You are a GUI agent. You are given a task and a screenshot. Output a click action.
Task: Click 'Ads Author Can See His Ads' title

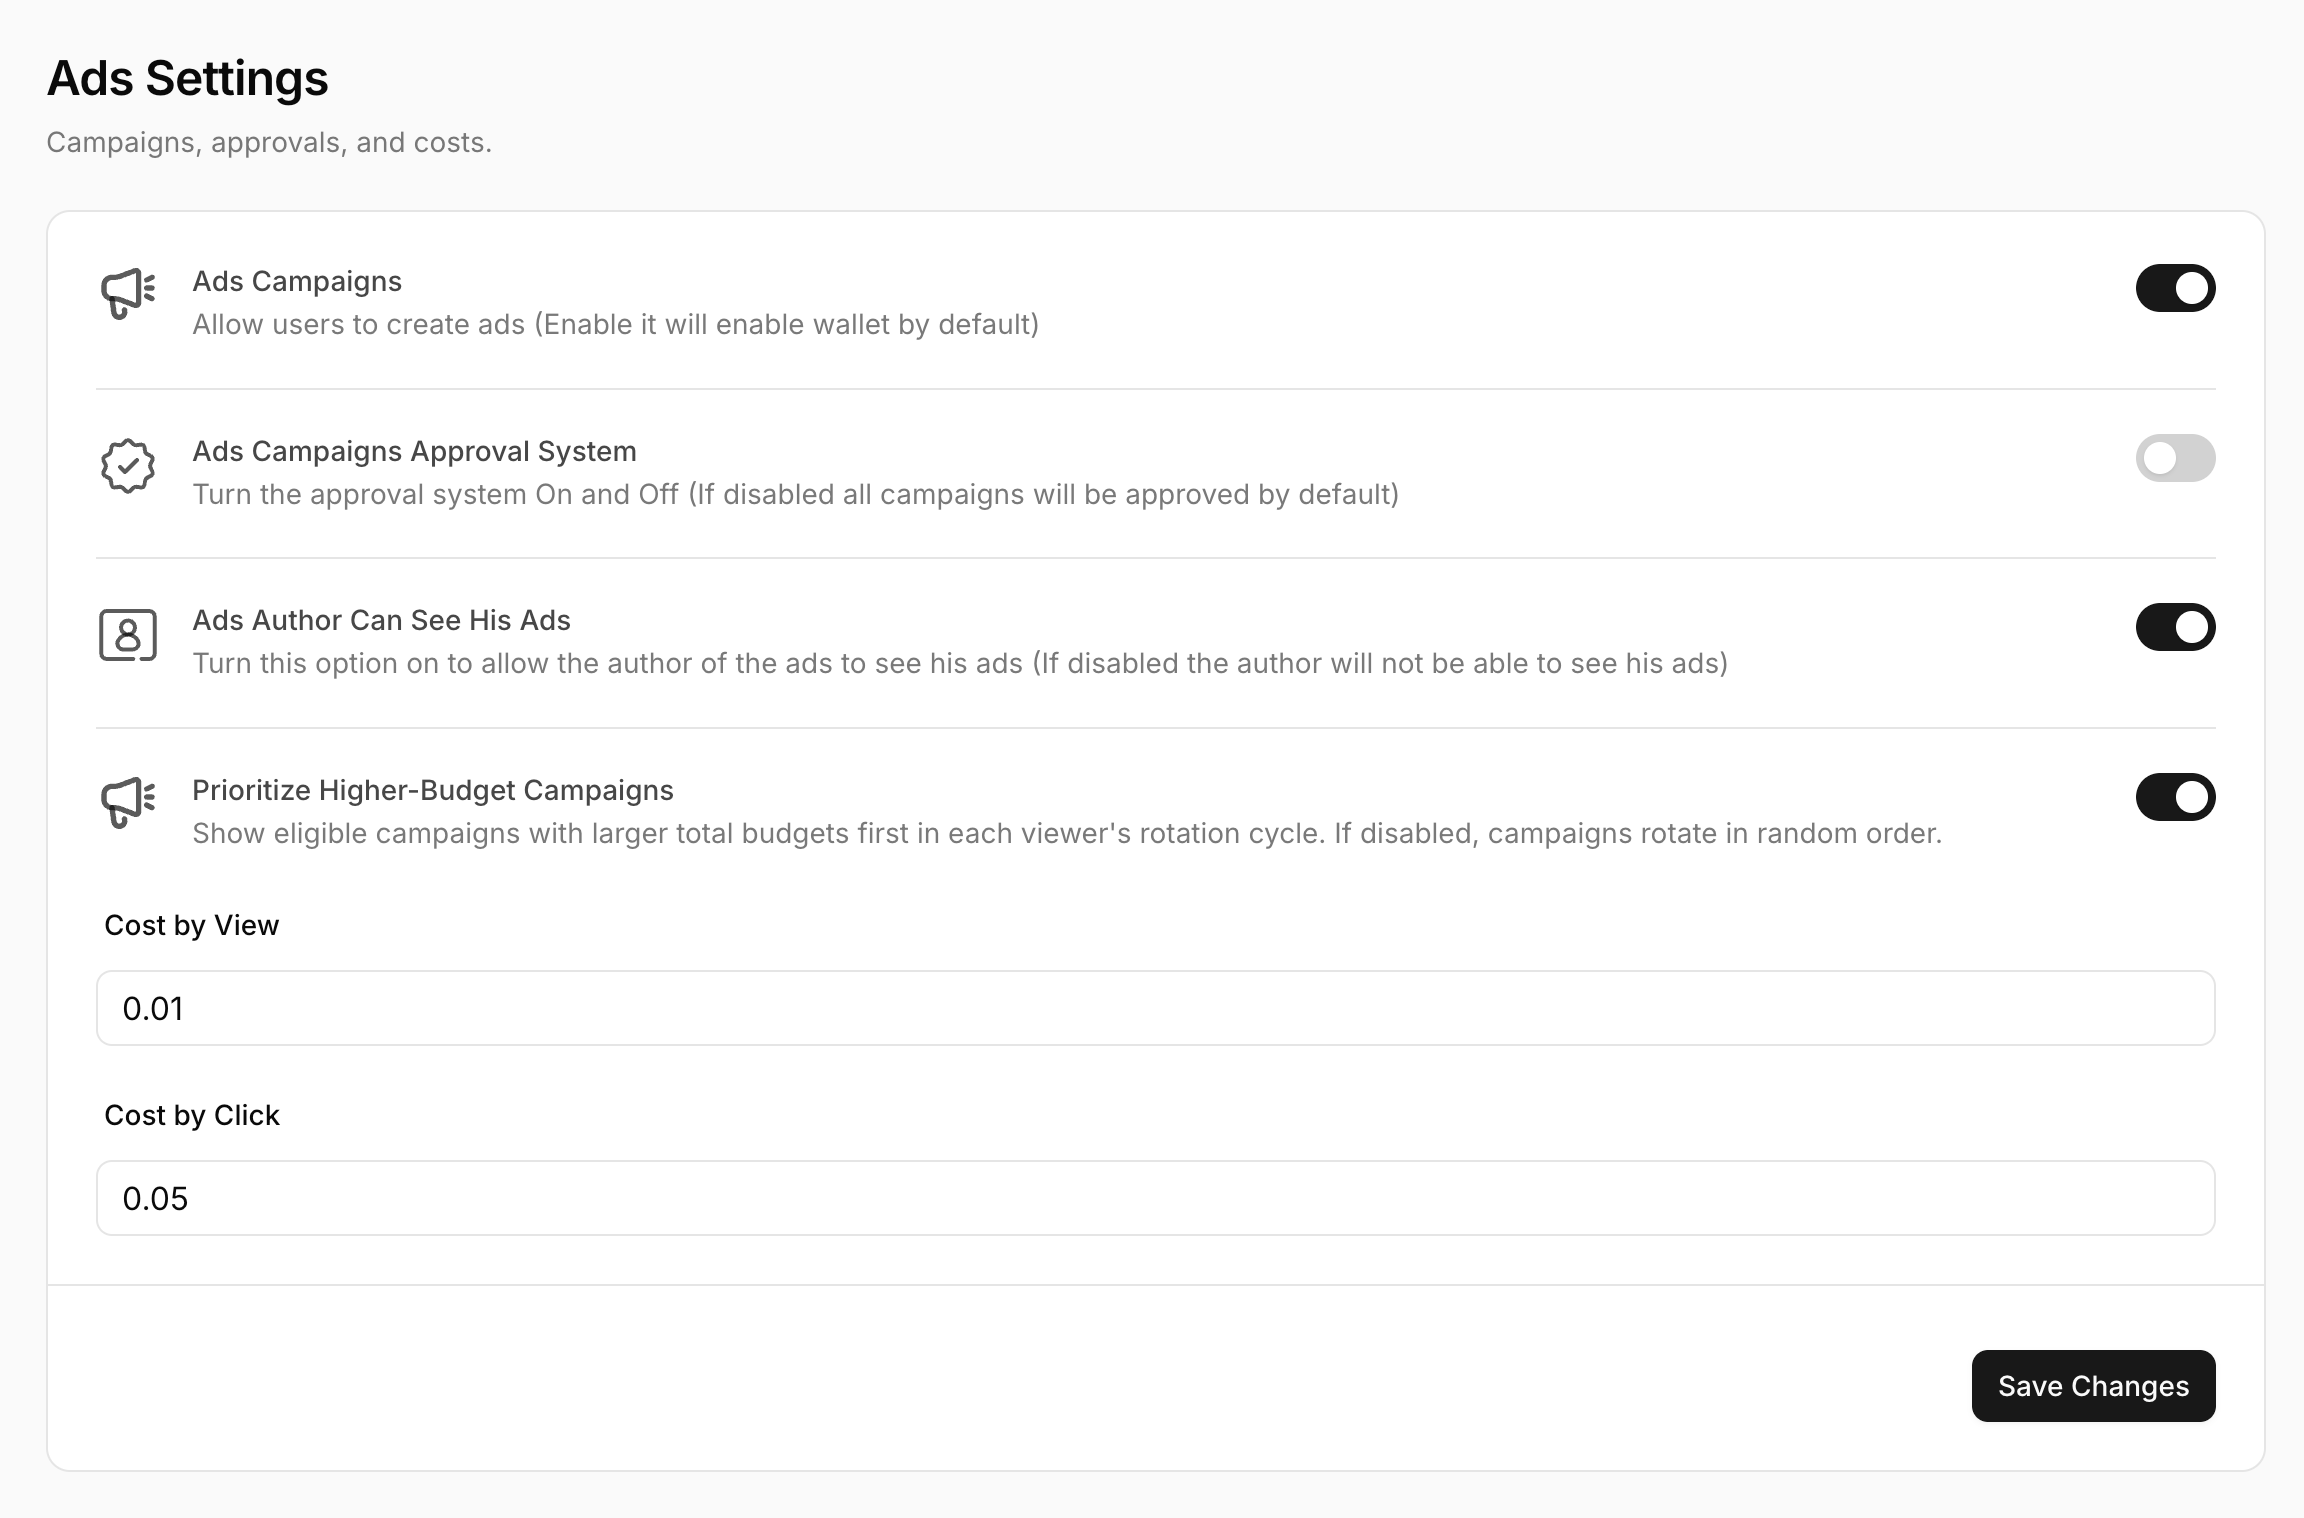pyautogui.click(x=381, y=620)
